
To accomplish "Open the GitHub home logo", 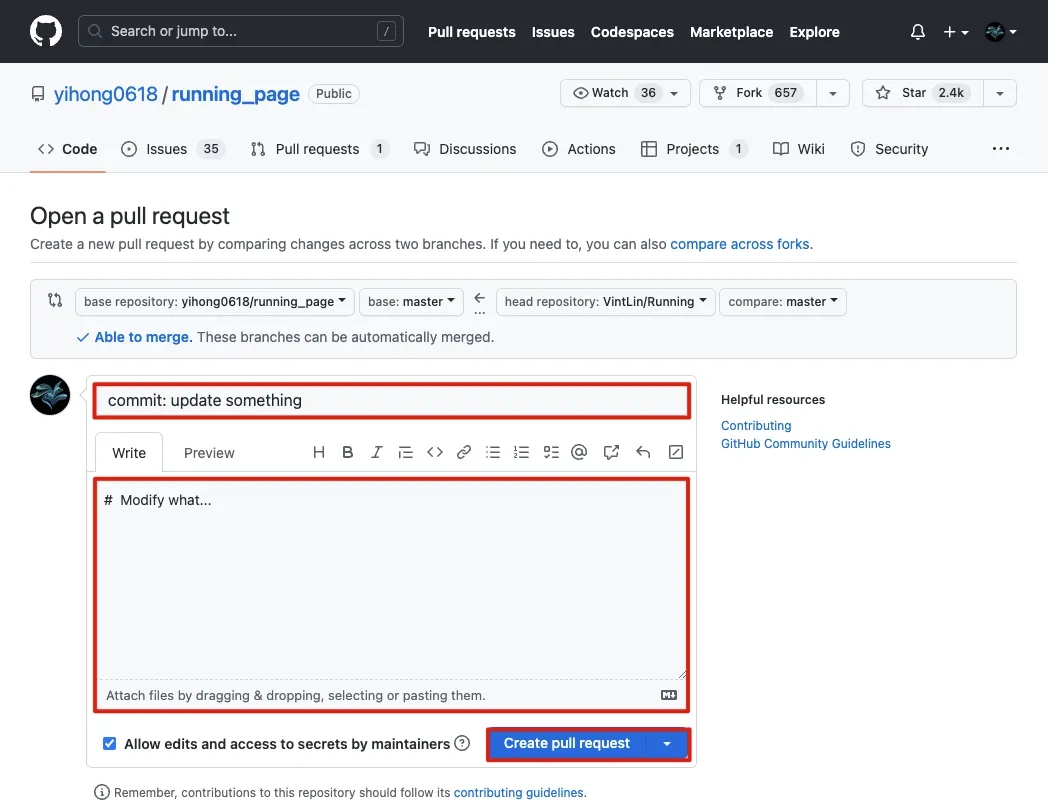I will [x=46, y=31].
